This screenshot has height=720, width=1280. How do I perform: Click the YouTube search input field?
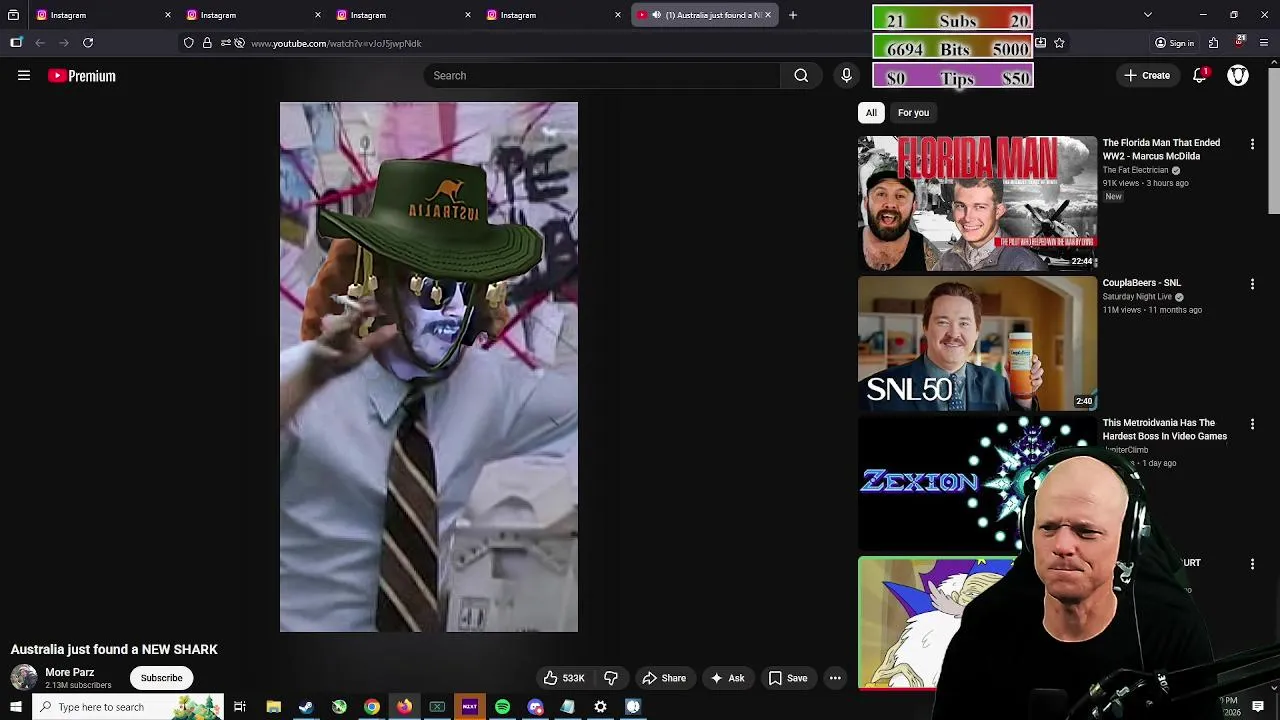click(603, 75)
